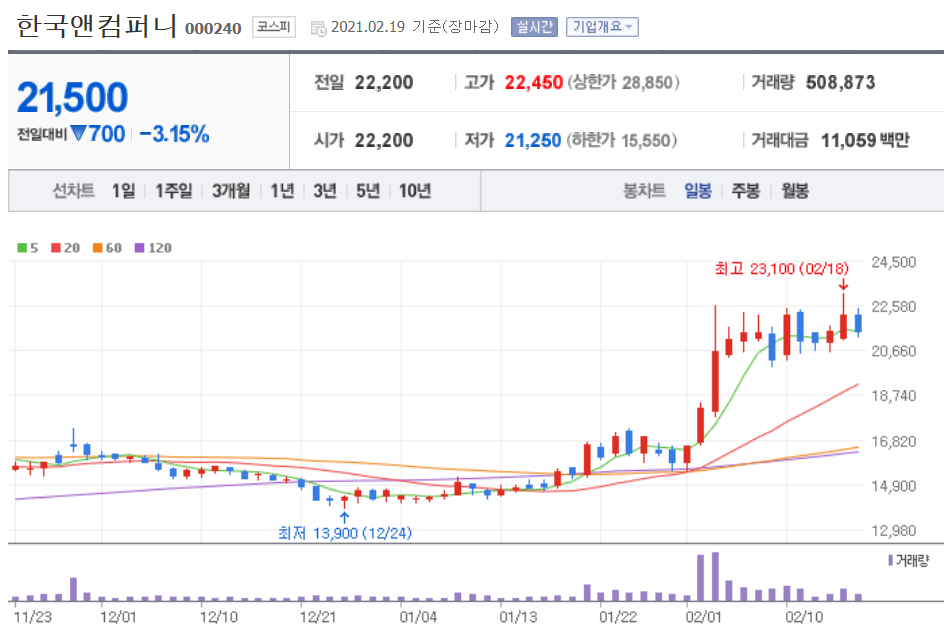Viewport: 944px width, 639px height.
Task: Click the green 5-day moving average swatch
Action: (x=22, y=248)
